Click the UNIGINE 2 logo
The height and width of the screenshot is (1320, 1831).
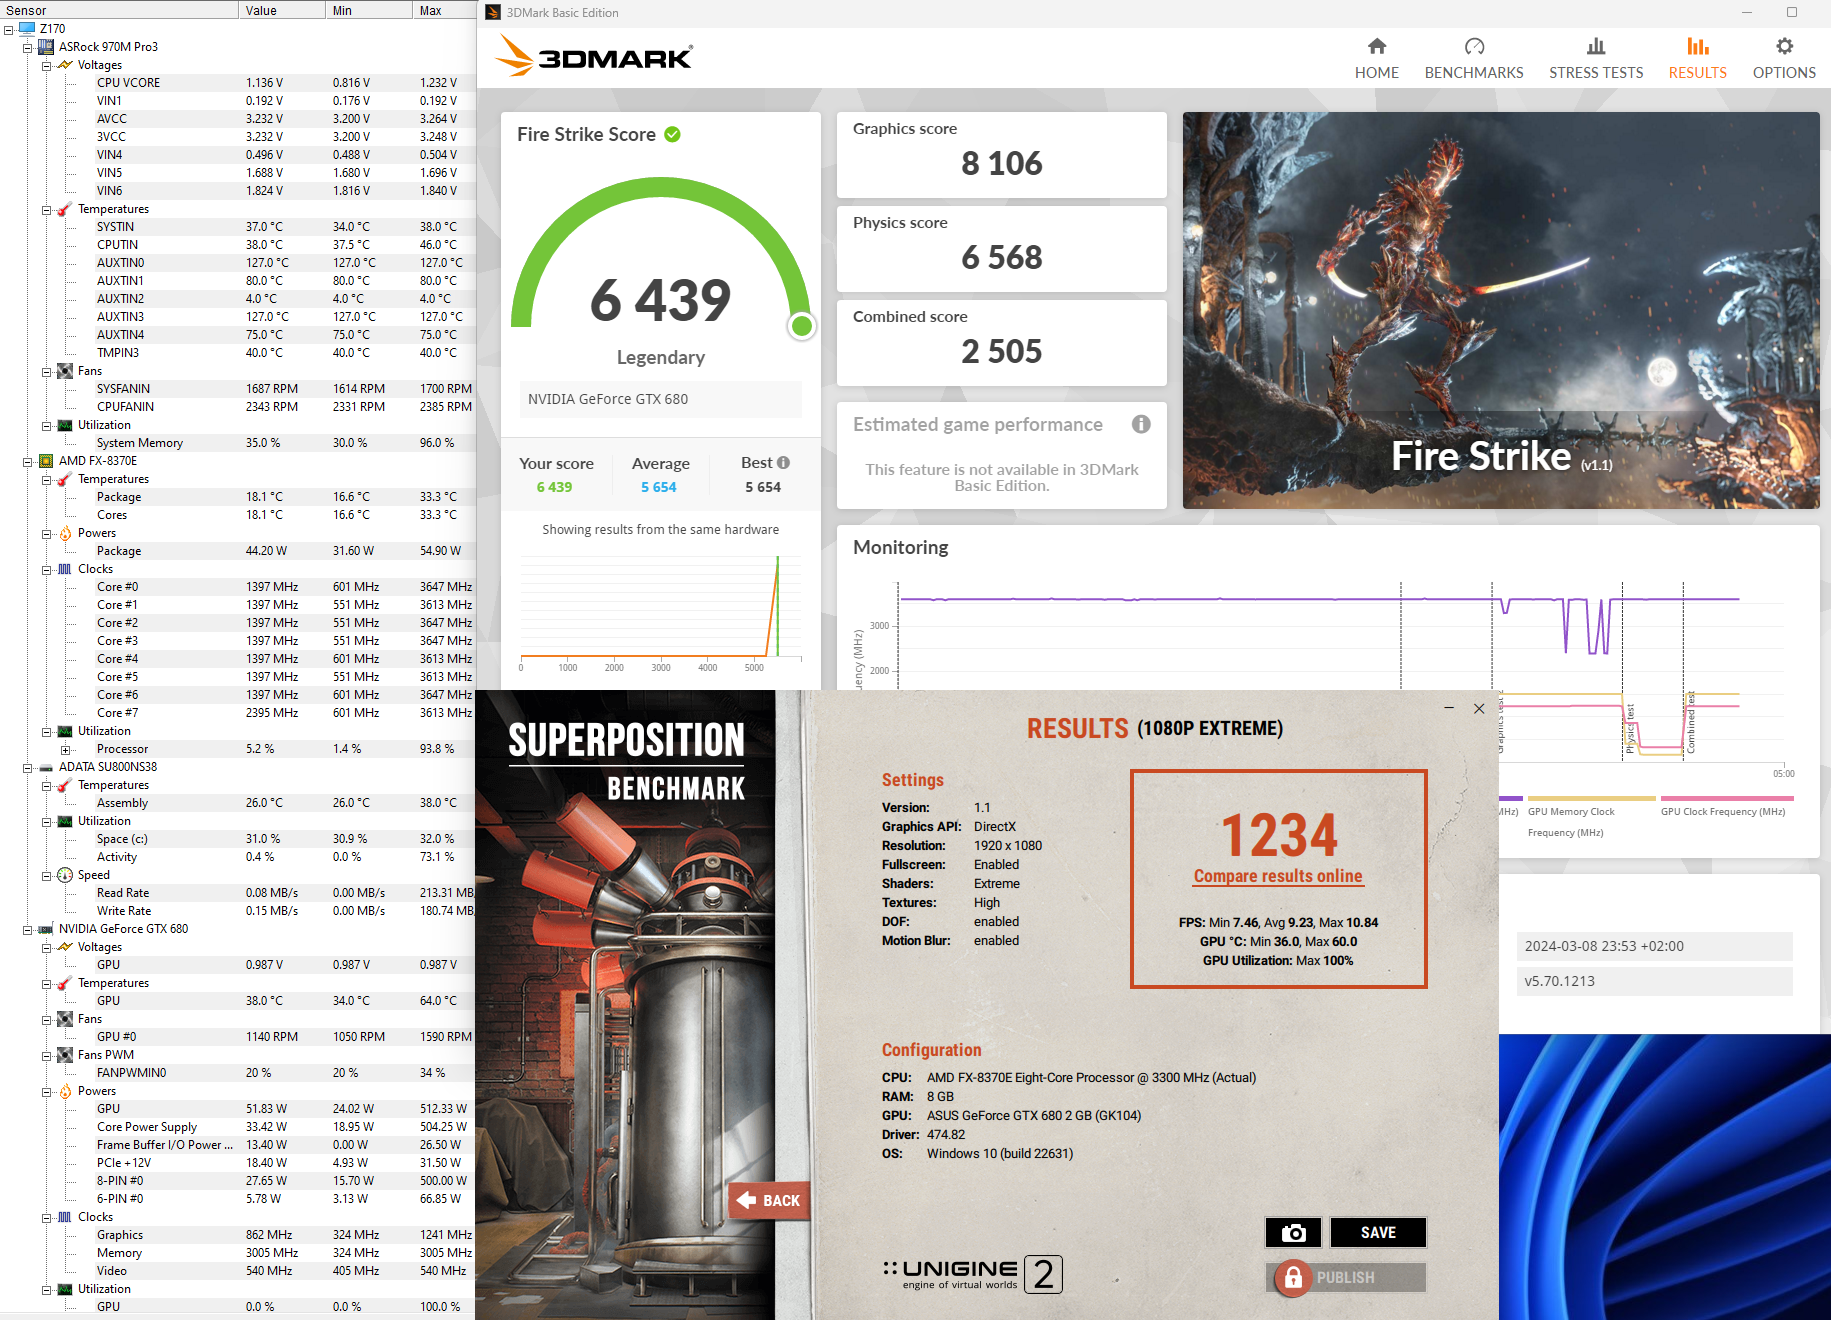point(972,1274)
